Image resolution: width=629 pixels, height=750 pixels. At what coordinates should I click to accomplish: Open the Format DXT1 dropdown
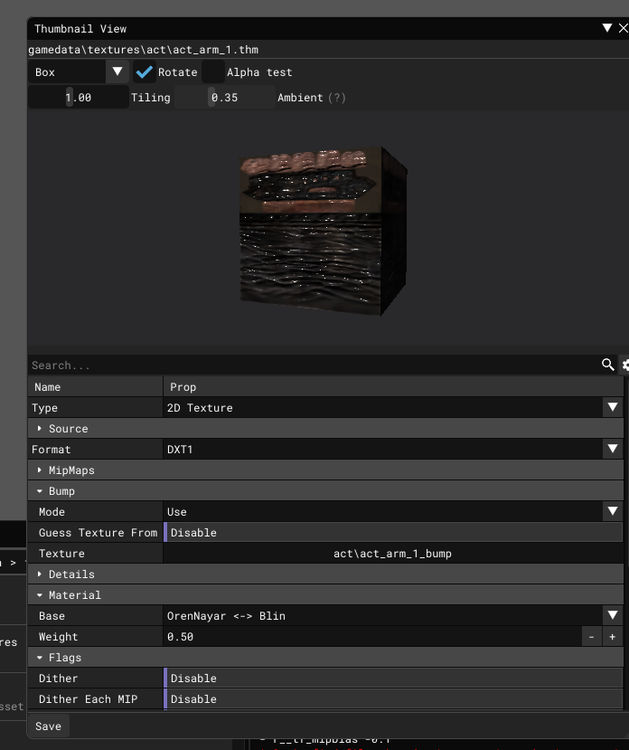pos(393,449)
